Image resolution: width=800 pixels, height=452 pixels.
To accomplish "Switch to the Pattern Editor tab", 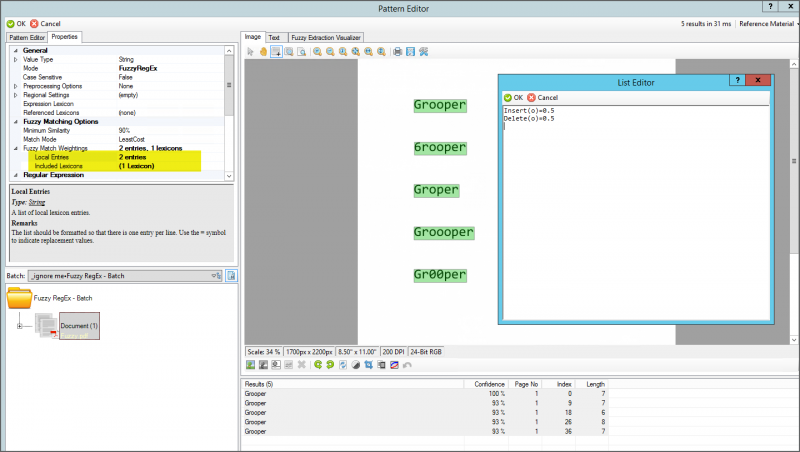I will pyautogui.click(x=27, y=37).
